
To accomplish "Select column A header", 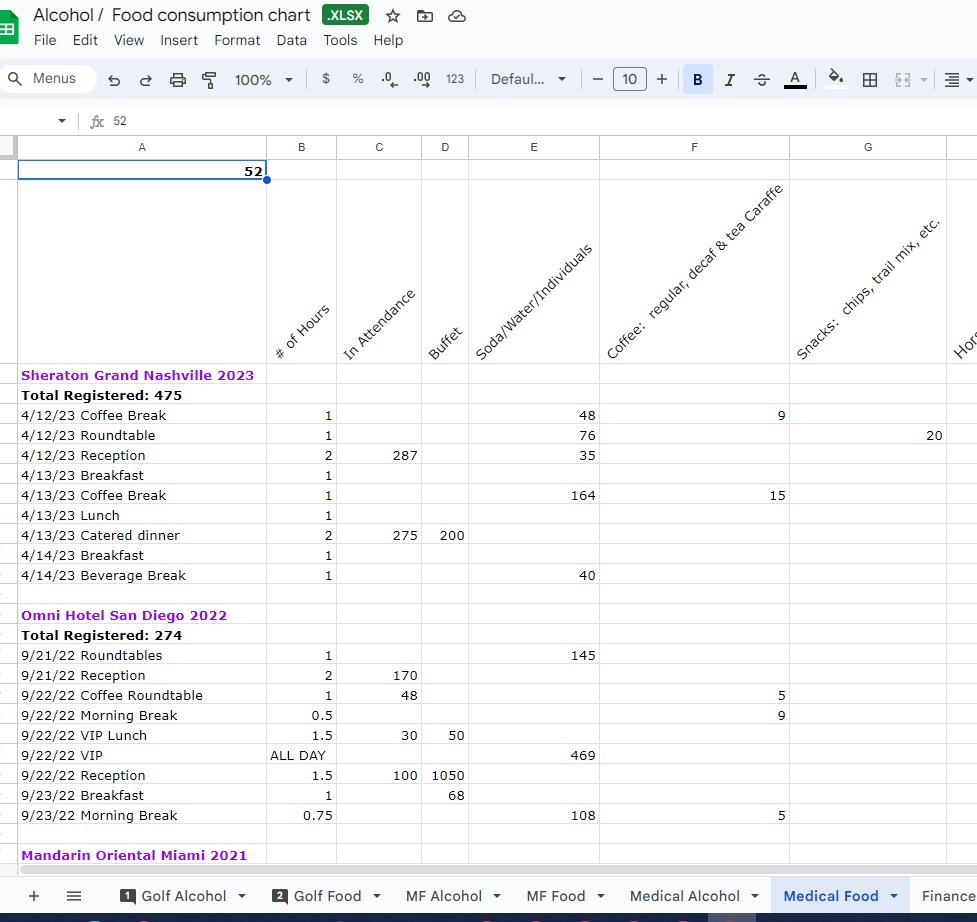I will (x=142, y=148).
